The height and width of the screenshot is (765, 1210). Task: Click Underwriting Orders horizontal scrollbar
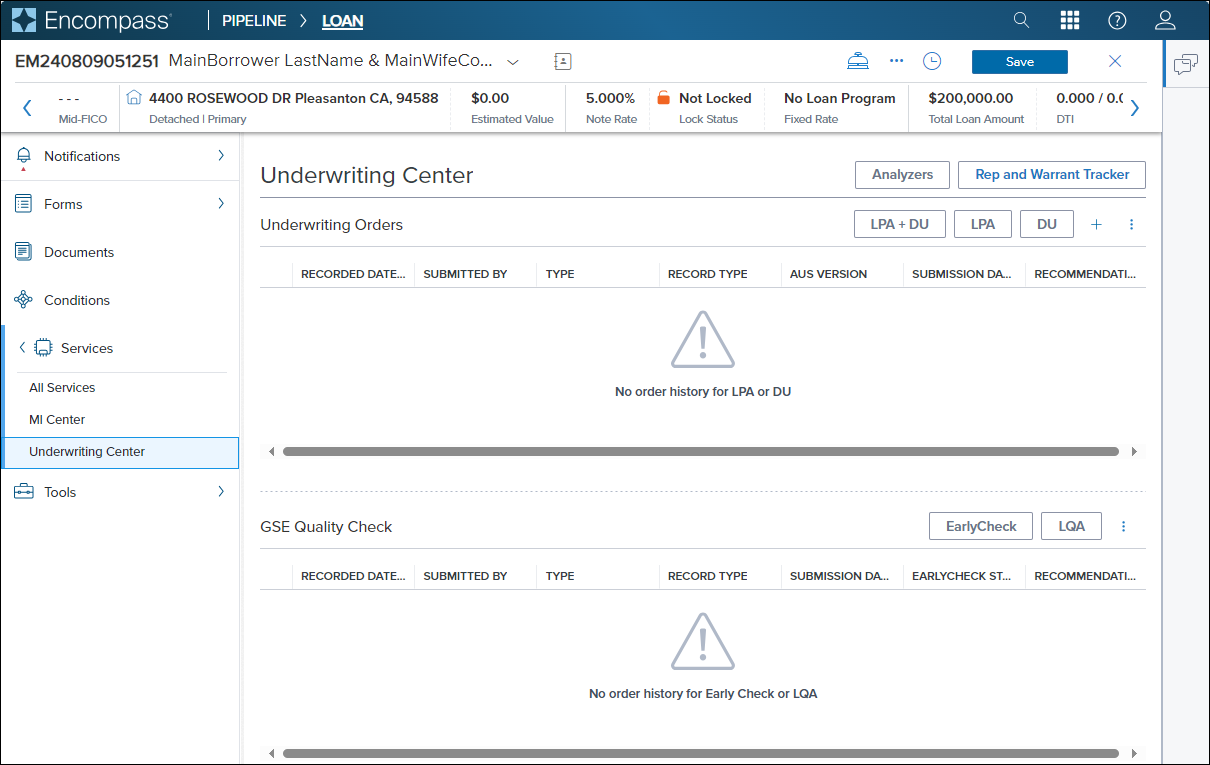coord(701,452)
